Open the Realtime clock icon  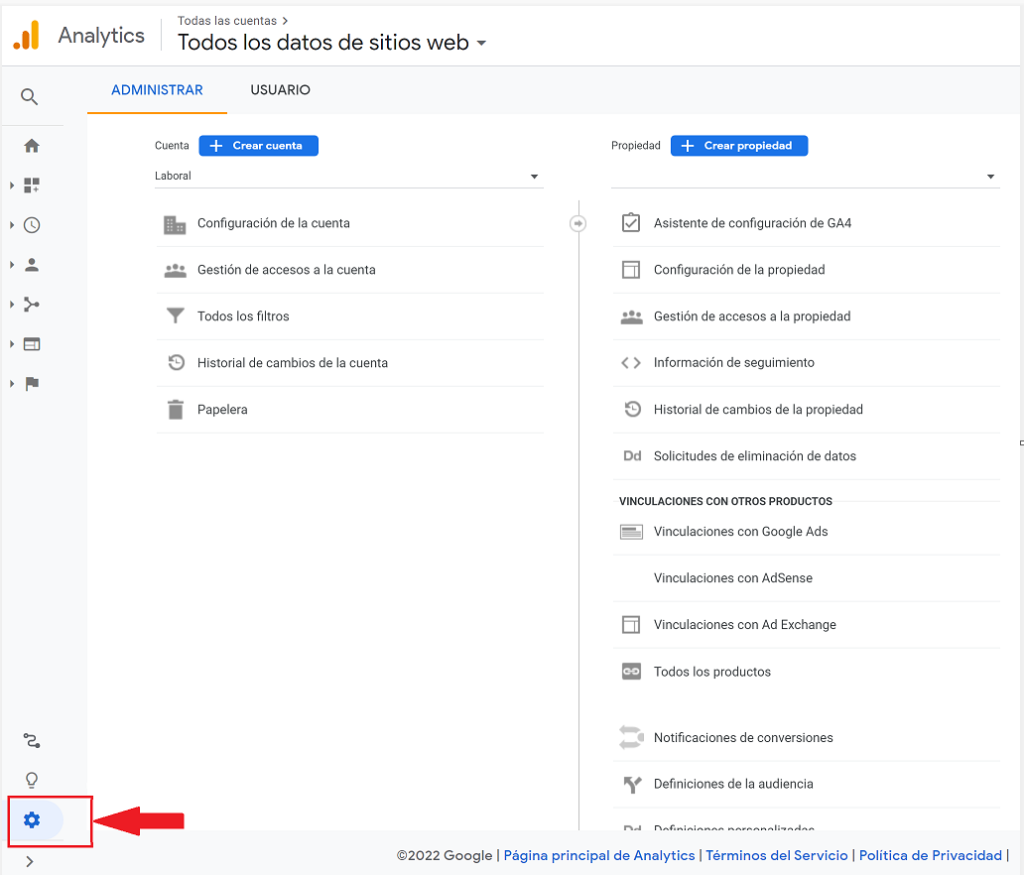coord(31,225)
